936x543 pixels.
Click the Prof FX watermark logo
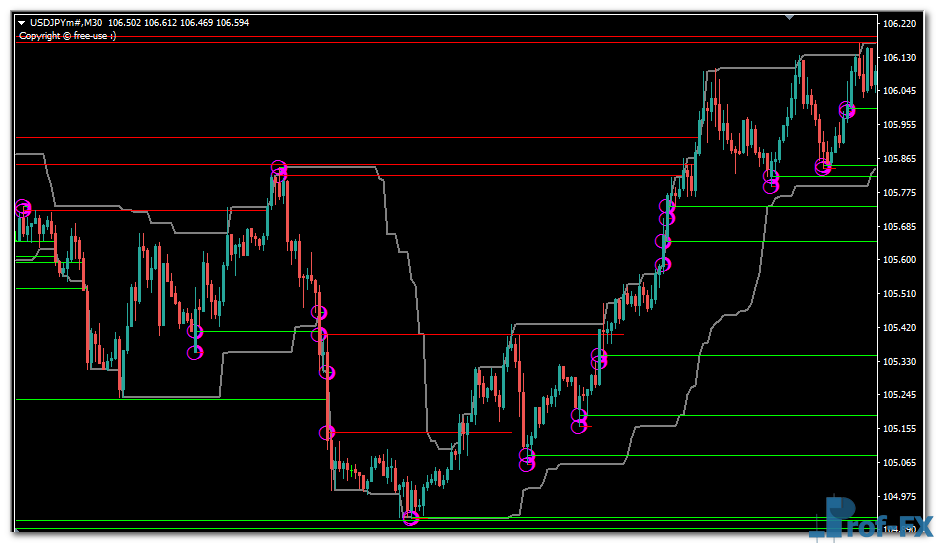coord(876,519)
